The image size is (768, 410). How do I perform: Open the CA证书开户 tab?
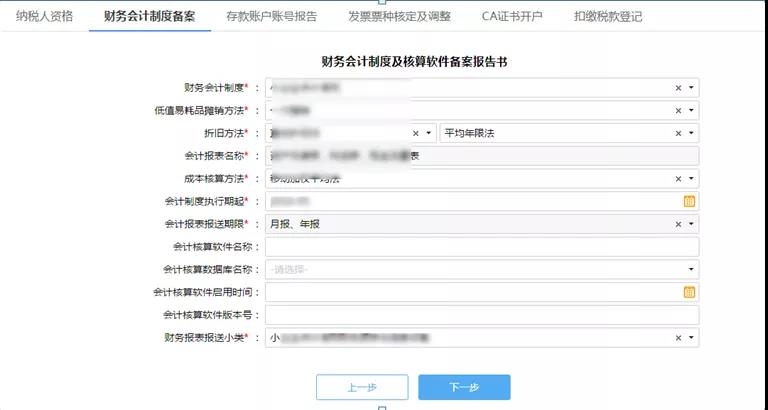512,16
